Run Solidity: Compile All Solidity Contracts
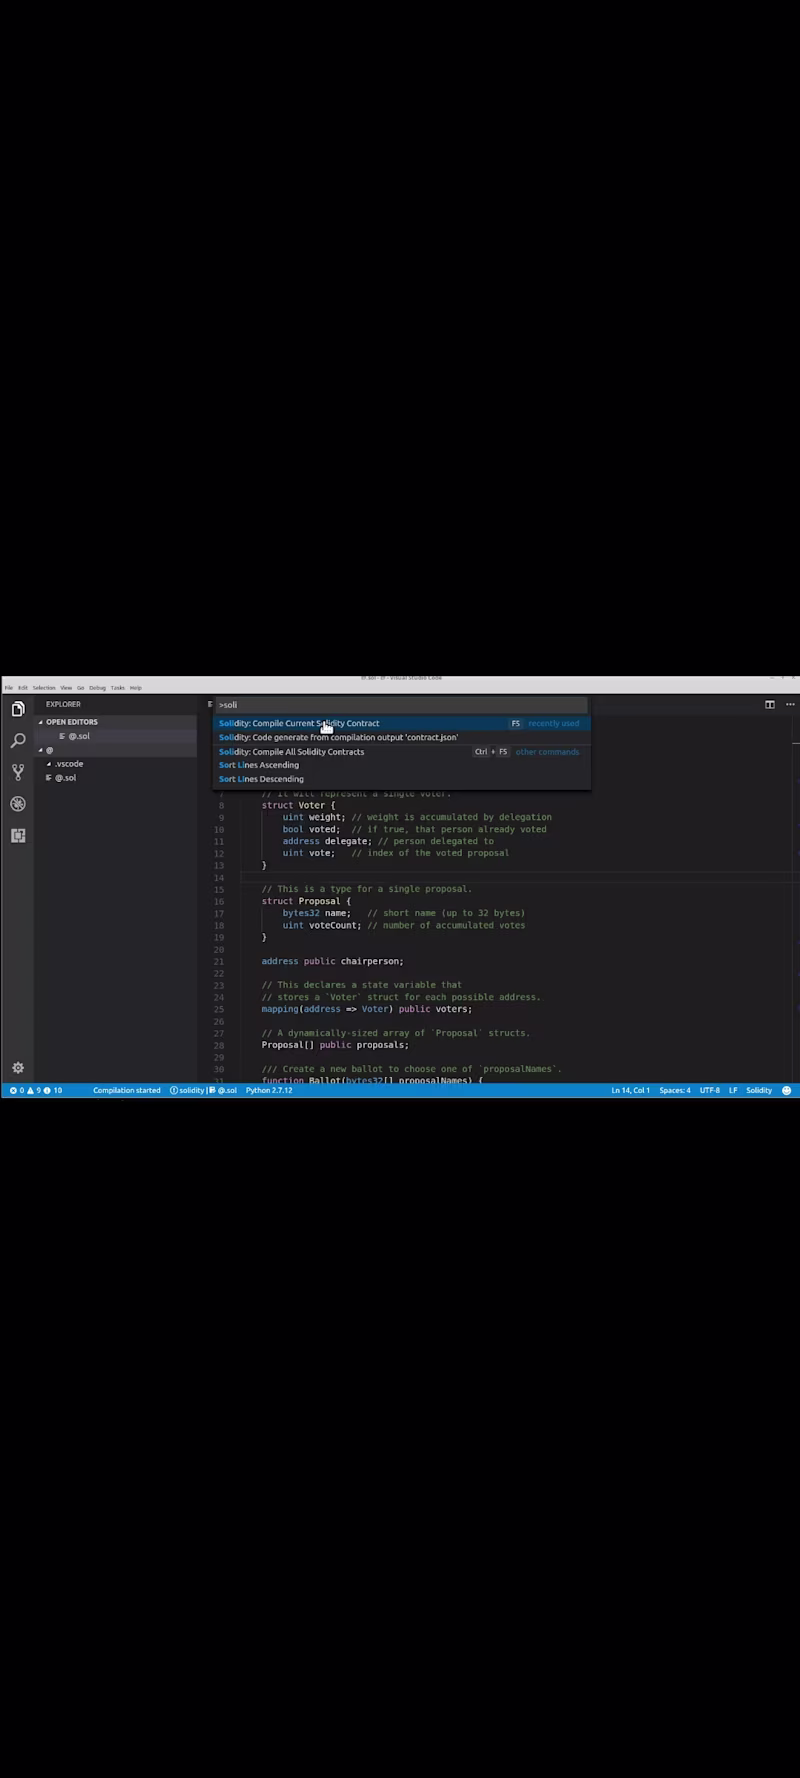Image resolution: width=800 pixels, height=1778 pixels. (x=402, y=752)
